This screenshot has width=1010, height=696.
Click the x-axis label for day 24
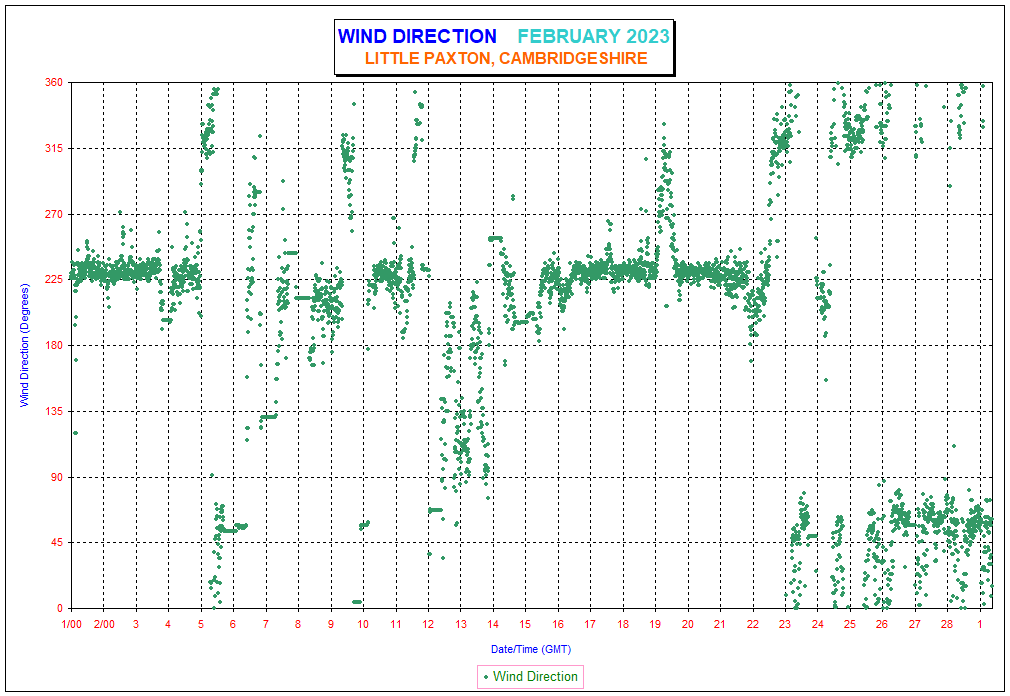[817, 624]
